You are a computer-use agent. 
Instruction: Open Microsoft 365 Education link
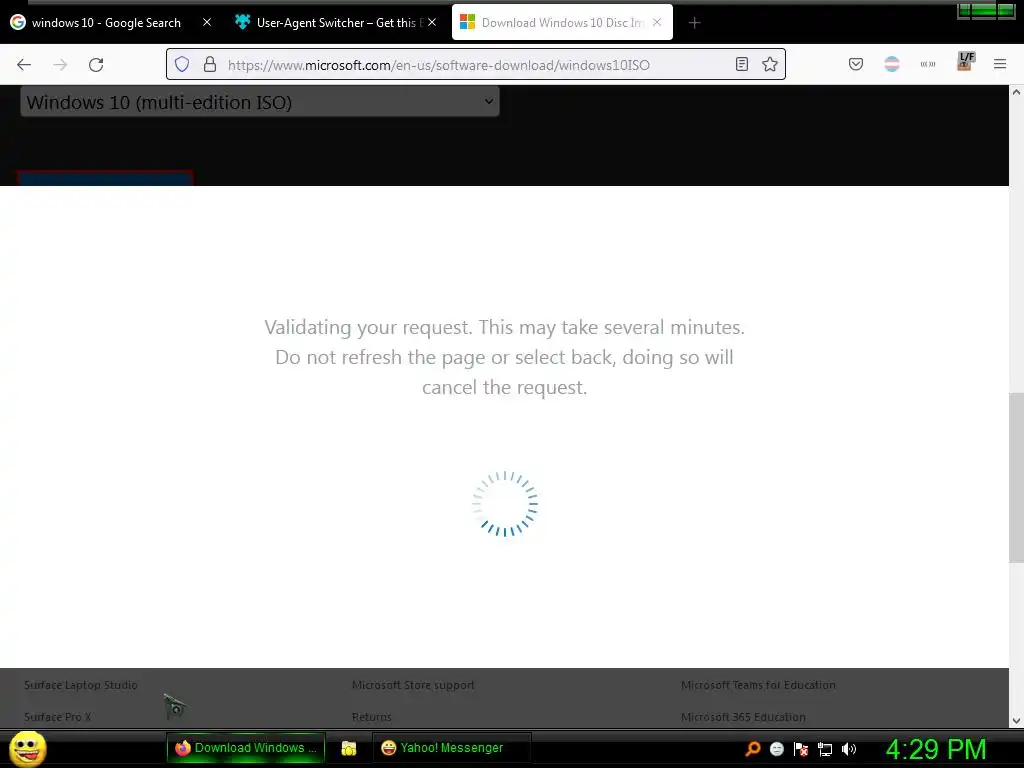[x=743, y=717]
